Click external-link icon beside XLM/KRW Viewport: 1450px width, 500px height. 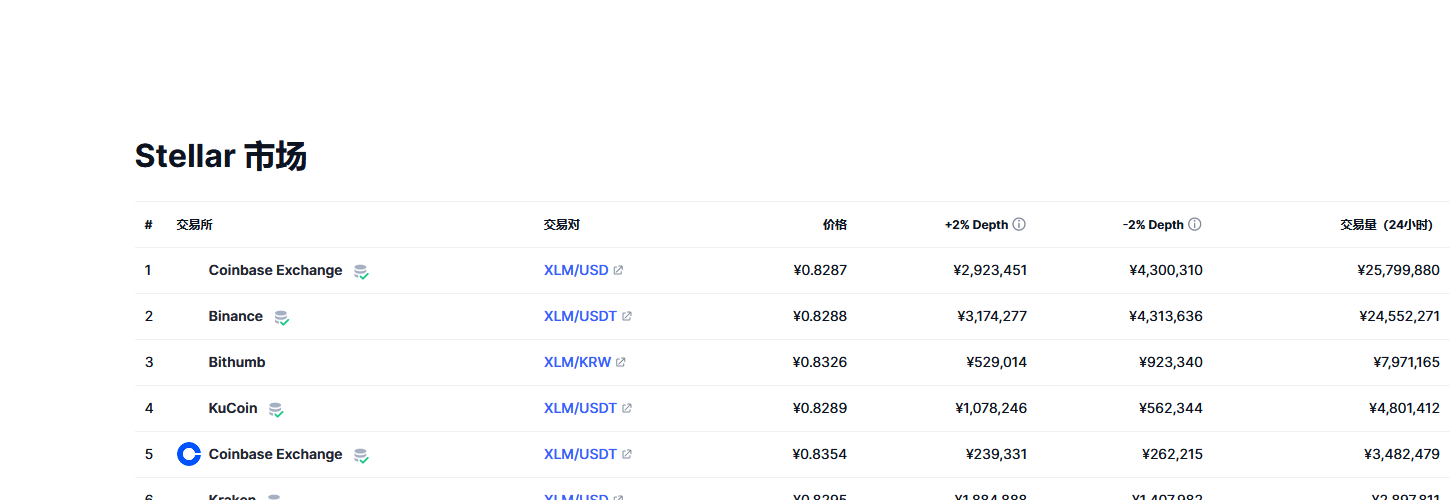[620, 363]
